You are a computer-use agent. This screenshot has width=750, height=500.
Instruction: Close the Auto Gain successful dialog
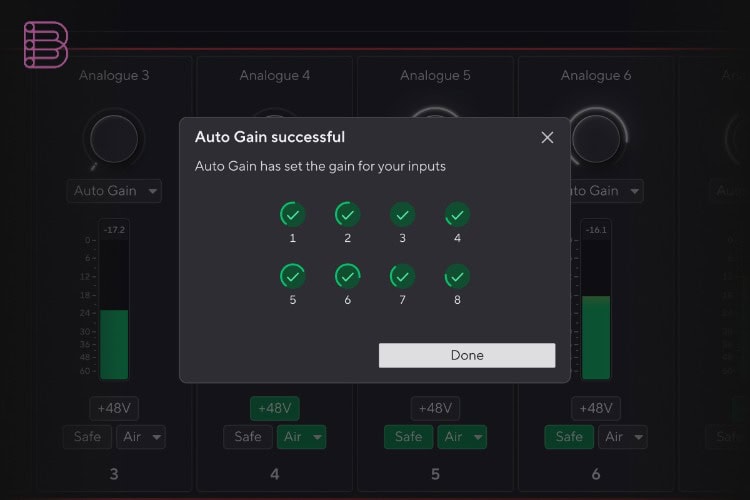point(547,138)
